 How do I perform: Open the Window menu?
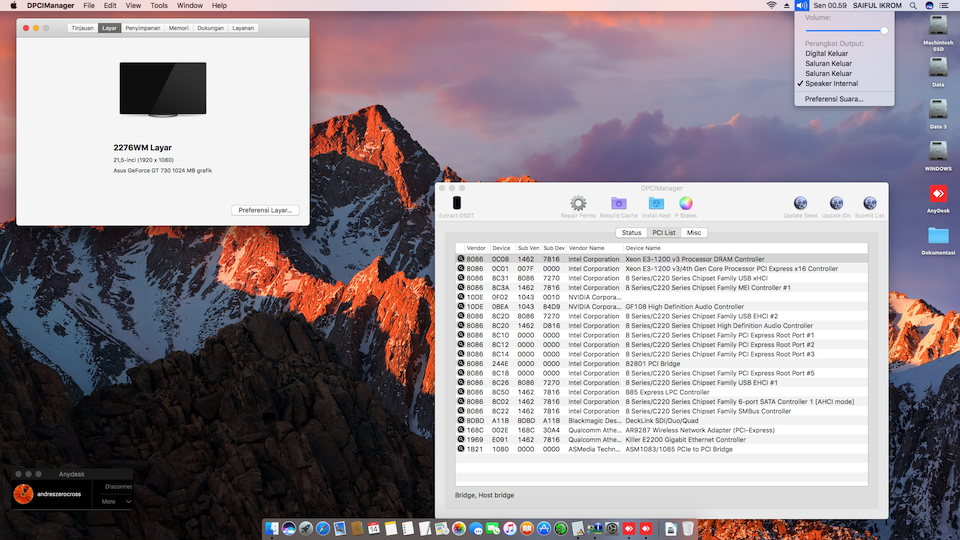(x=190, y=6)
